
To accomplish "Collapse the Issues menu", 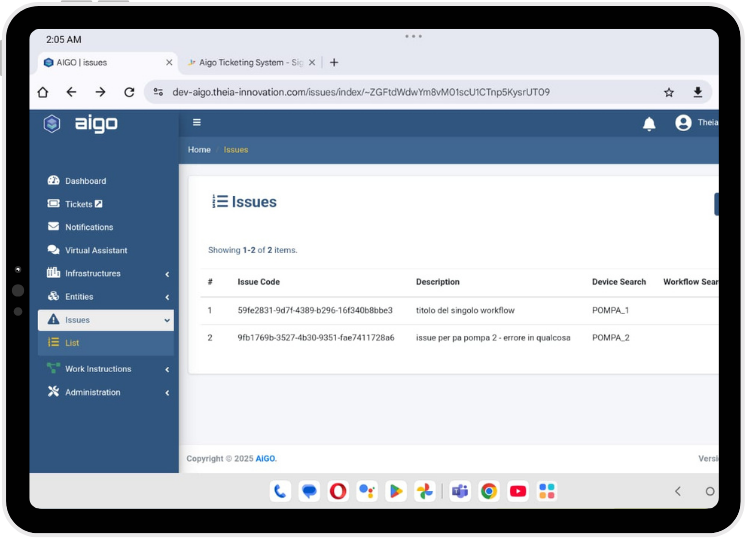I will [105, 320].
